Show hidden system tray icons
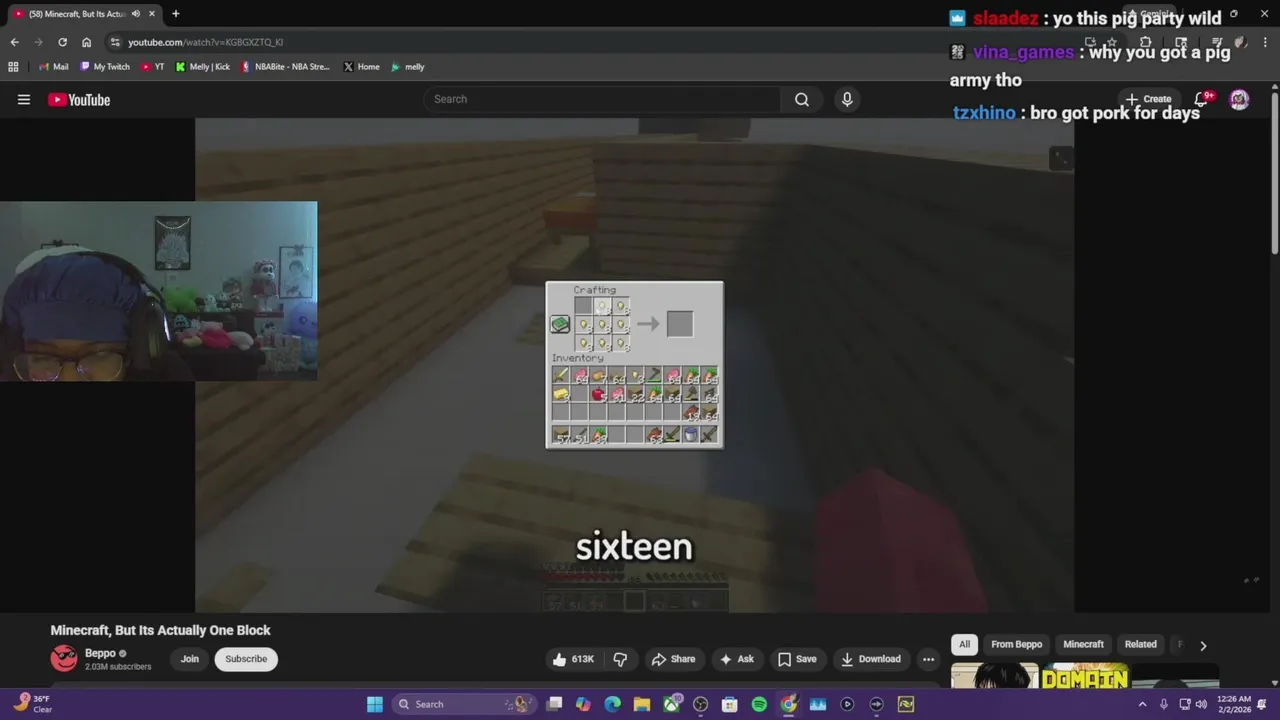1280x720 pixels. coord(1142,704)
